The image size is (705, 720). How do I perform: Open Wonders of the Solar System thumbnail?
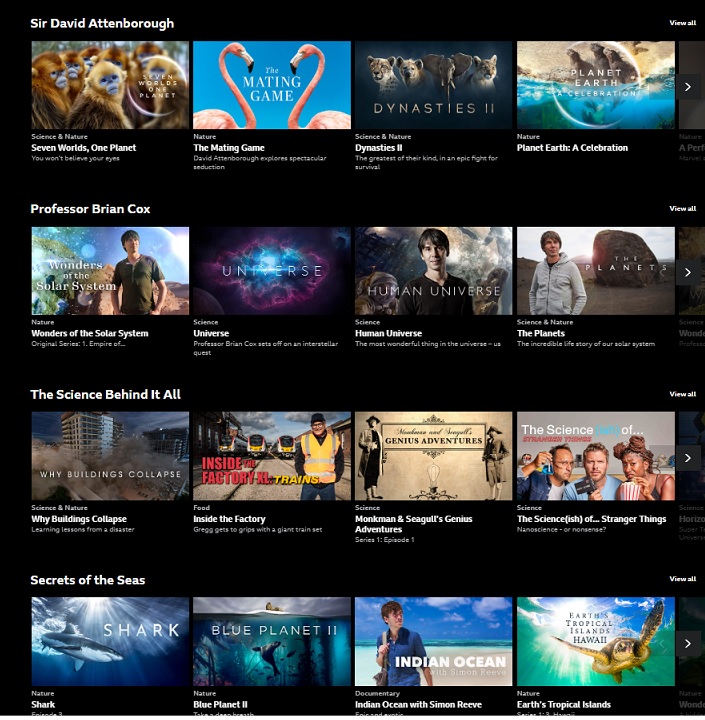[110, 271]
